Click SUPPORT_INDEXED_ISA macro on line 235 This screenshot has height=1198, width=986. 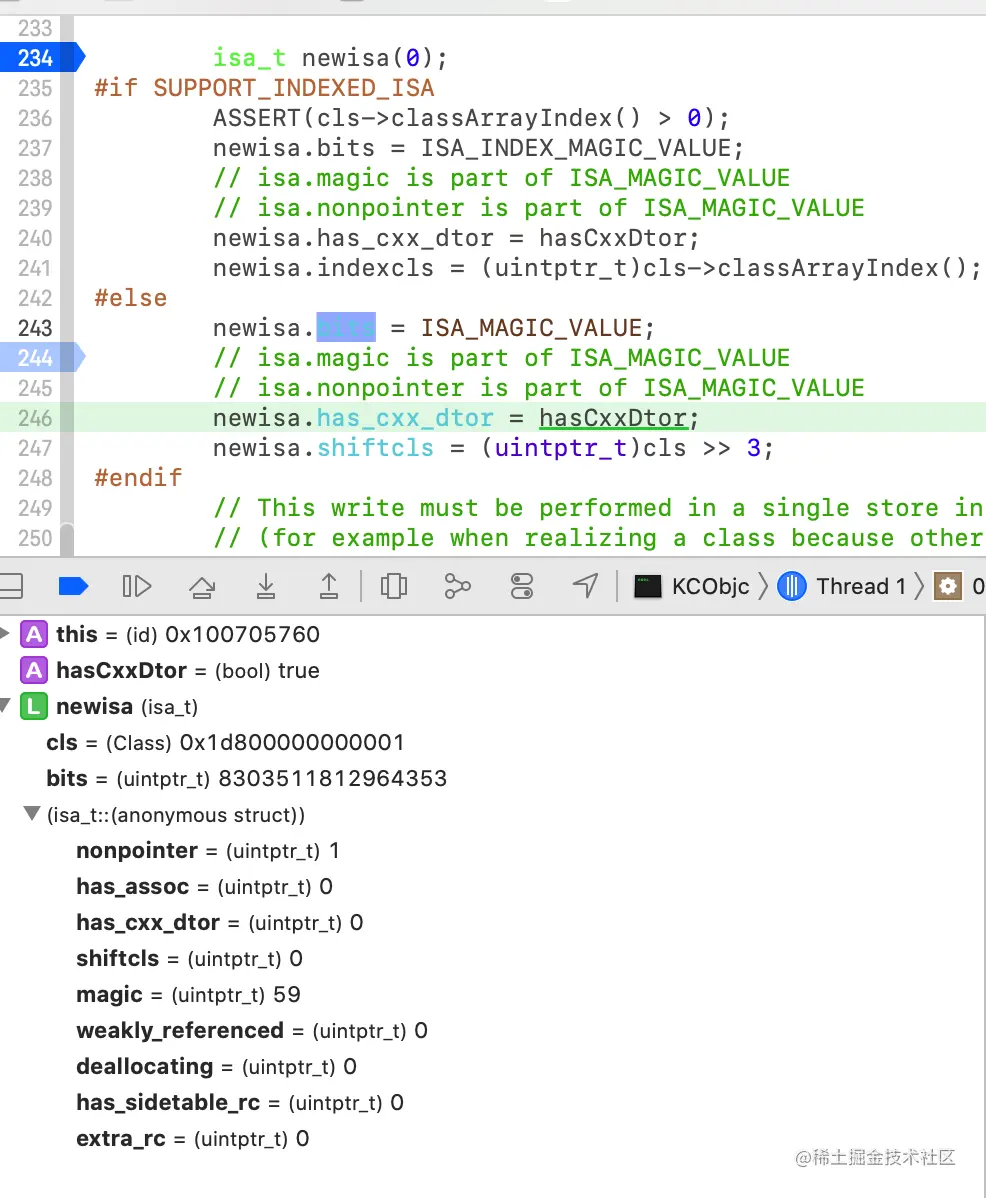pyautogui.click(x=293, y=88)
